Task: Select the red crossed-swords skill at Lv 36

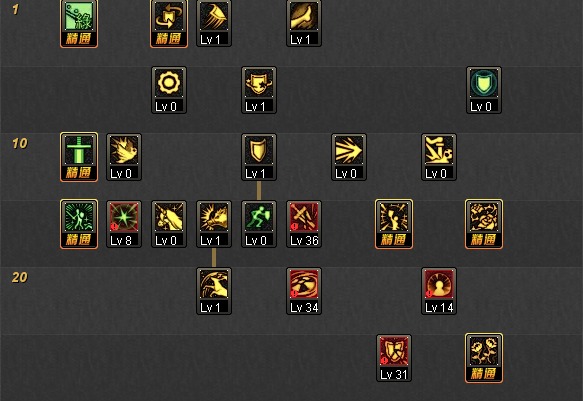Action: 304,224
